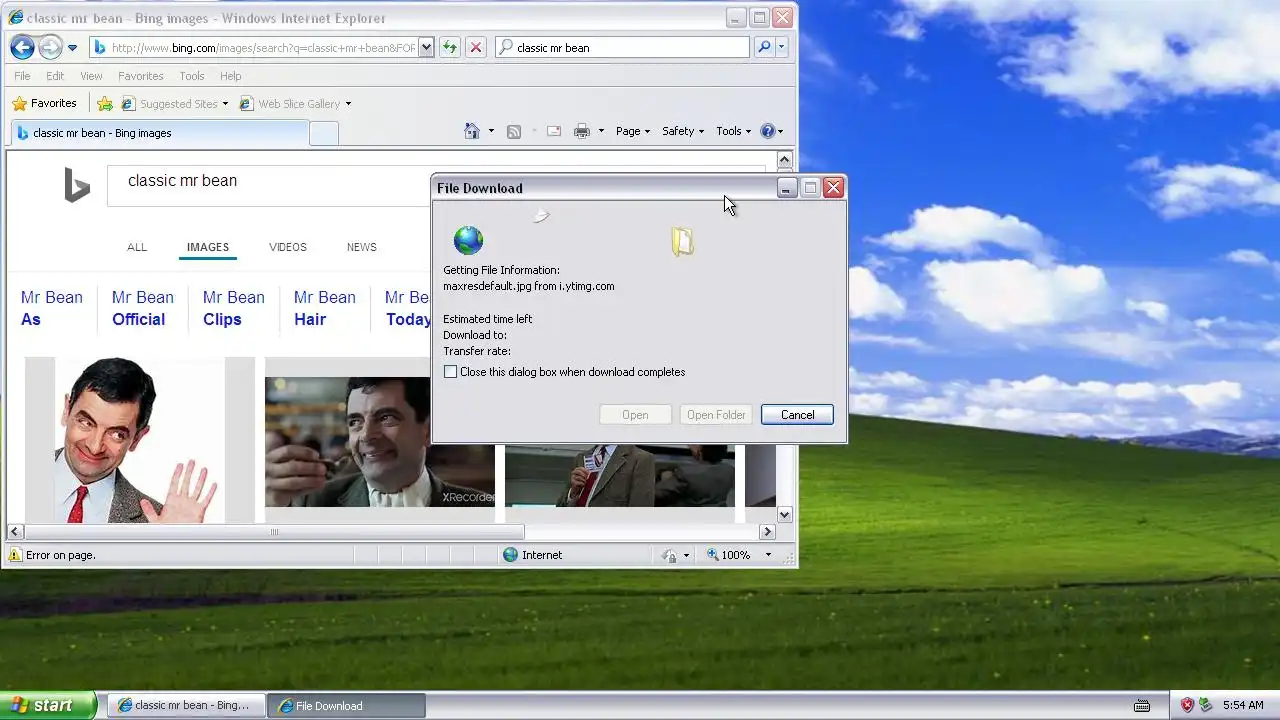Expand the address bar history dropdown
Screen dimensions: 1280x720
pos(426,47)
